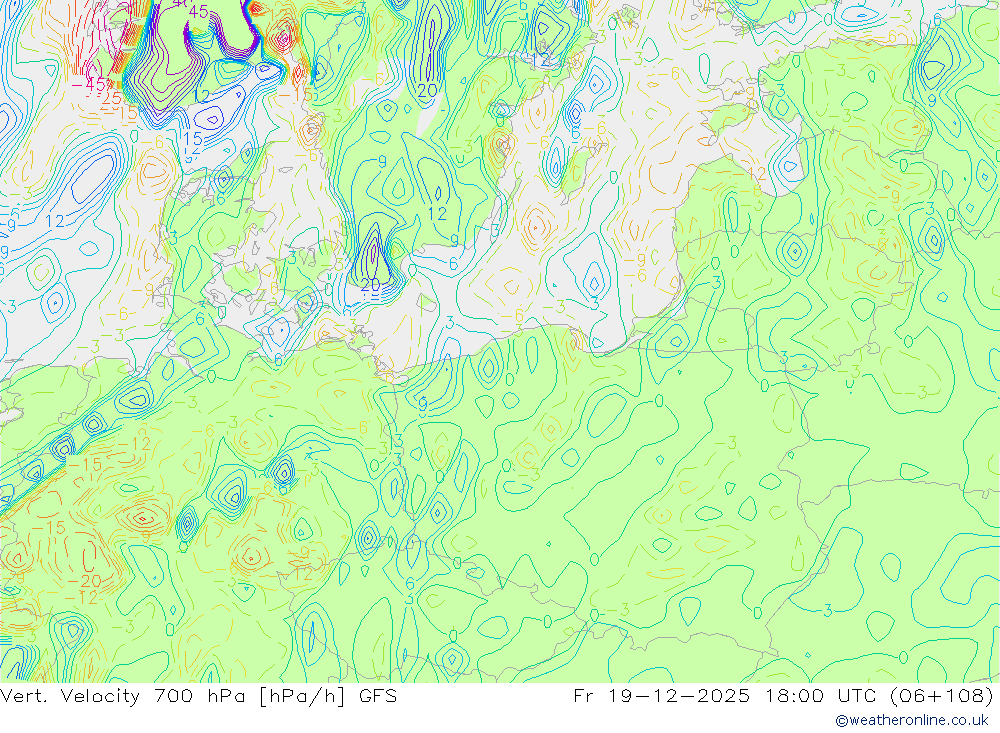Click the weatheronline.co.uk copyright link
The height and width of the screenshot is (733, 1000).
tap(912, 720)
